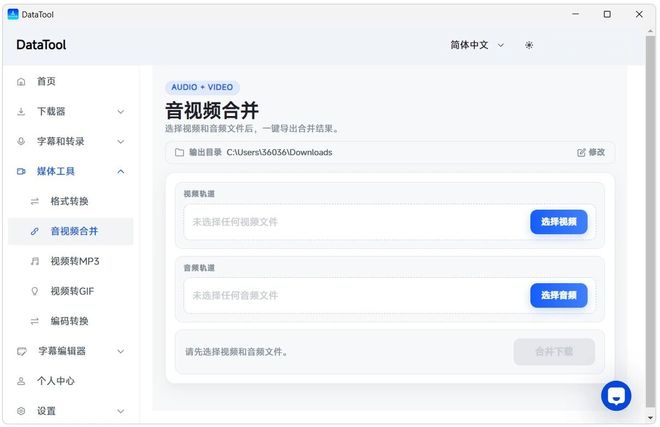Toggle the light/dark theme sun icon
This screenshot has height=427, width=660.
coord(529,45)
